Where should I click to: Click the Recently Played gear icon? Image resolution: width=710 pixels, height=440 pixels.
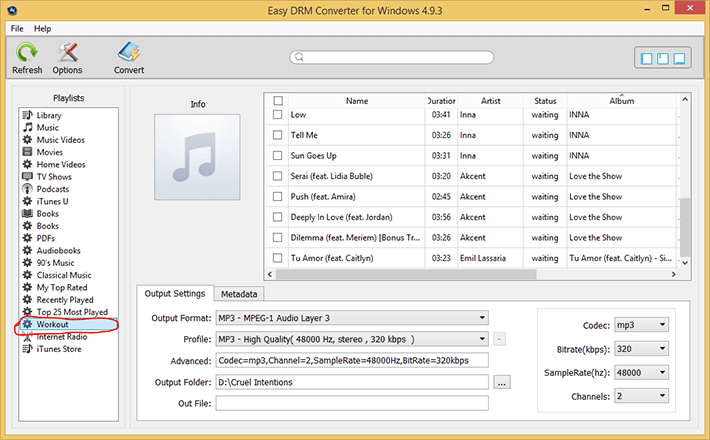pos(28,299)
